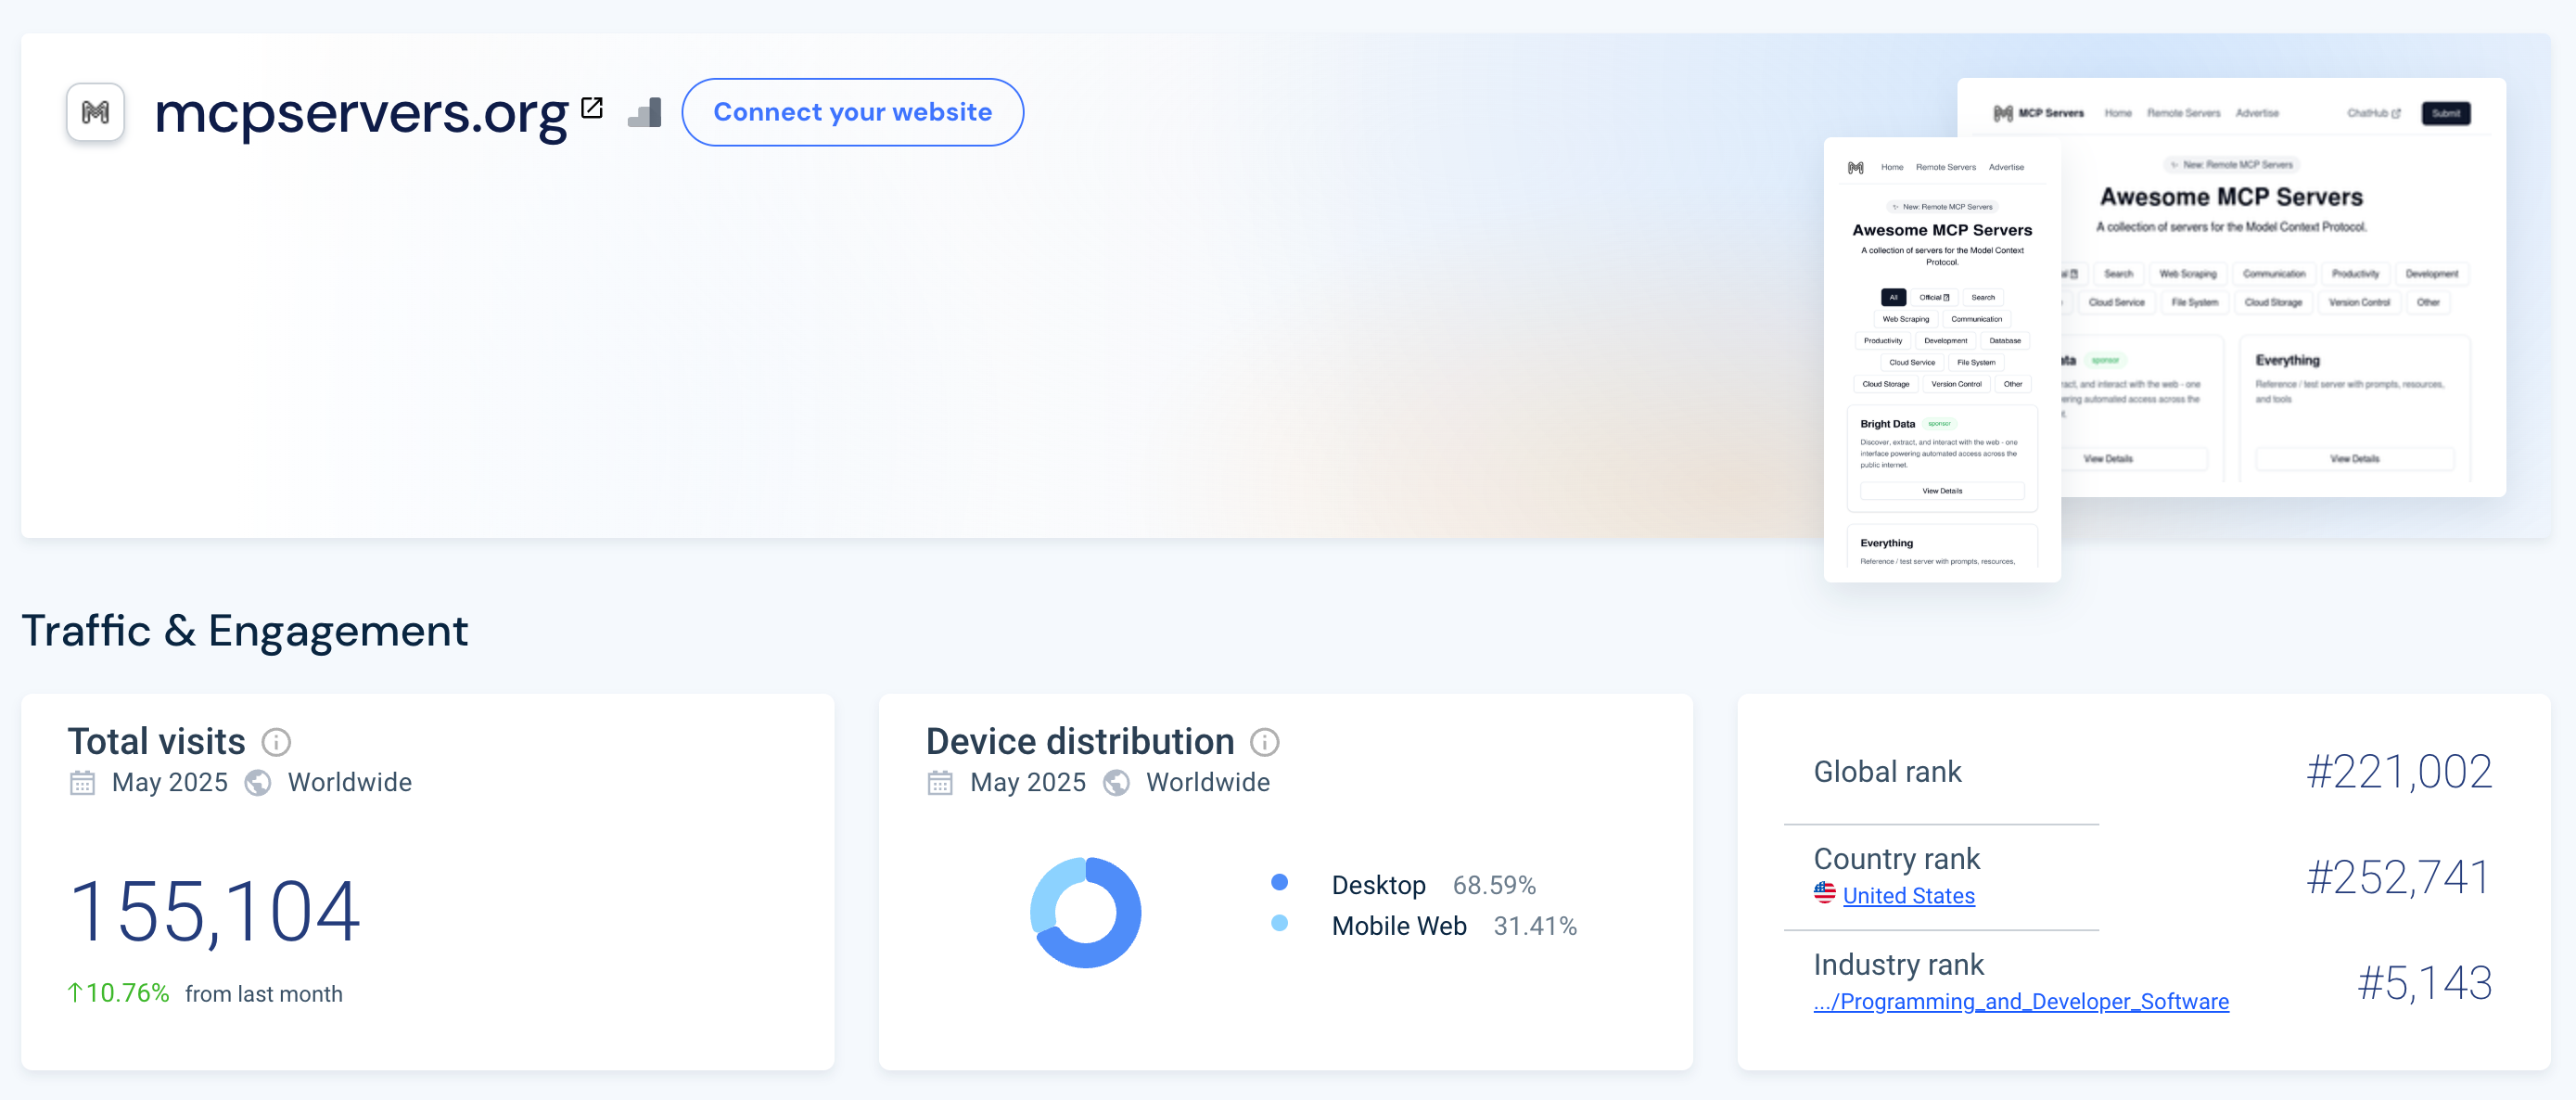Click the United States flag icon
2576x1100 pixels.
point(1825,893)
